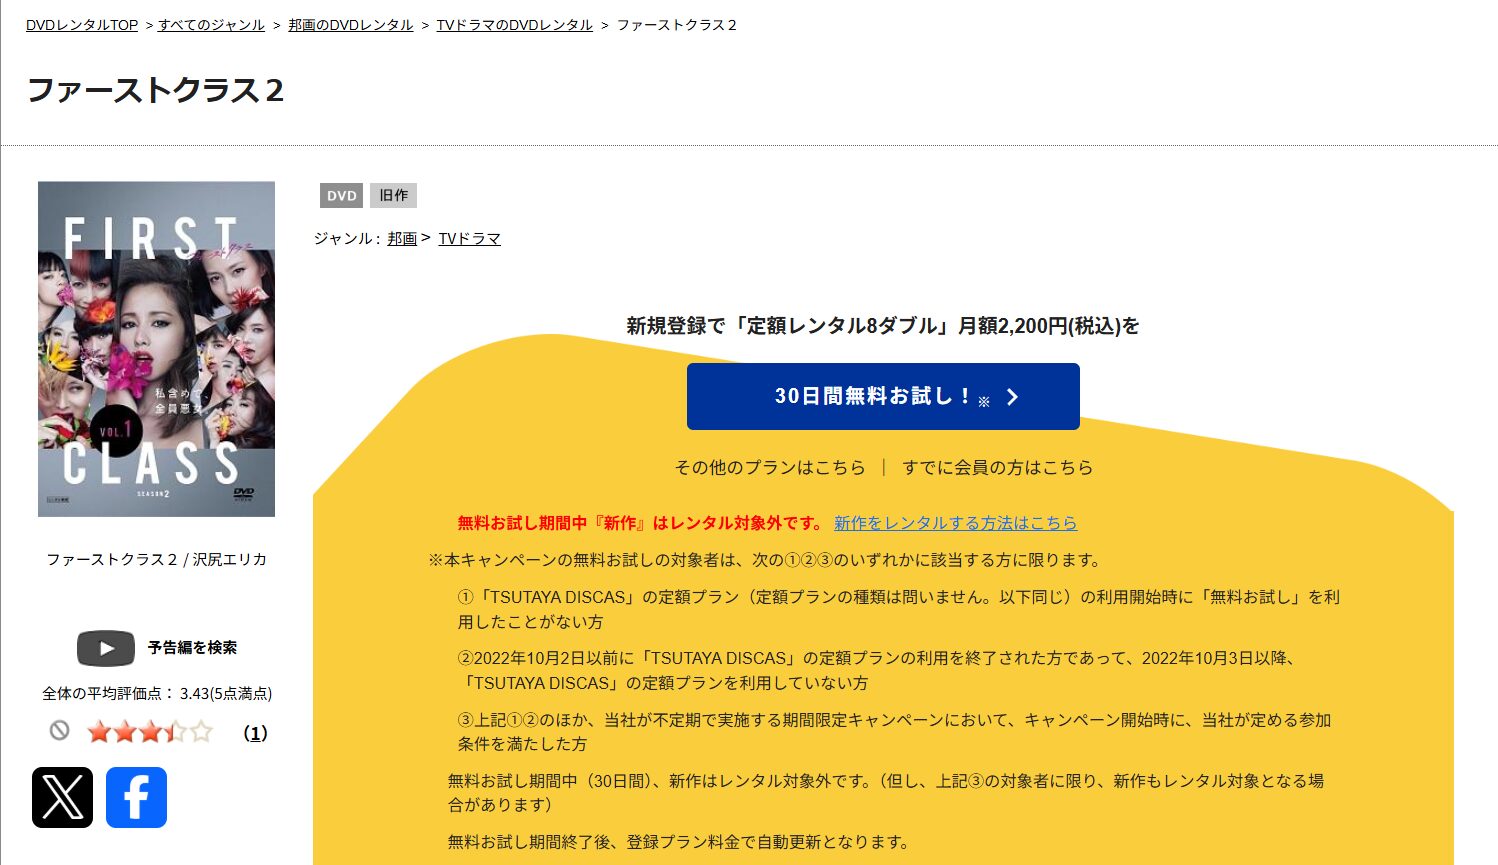Open the 邦画 genre link
1498x865 pixels.
(x=402, y=238)
